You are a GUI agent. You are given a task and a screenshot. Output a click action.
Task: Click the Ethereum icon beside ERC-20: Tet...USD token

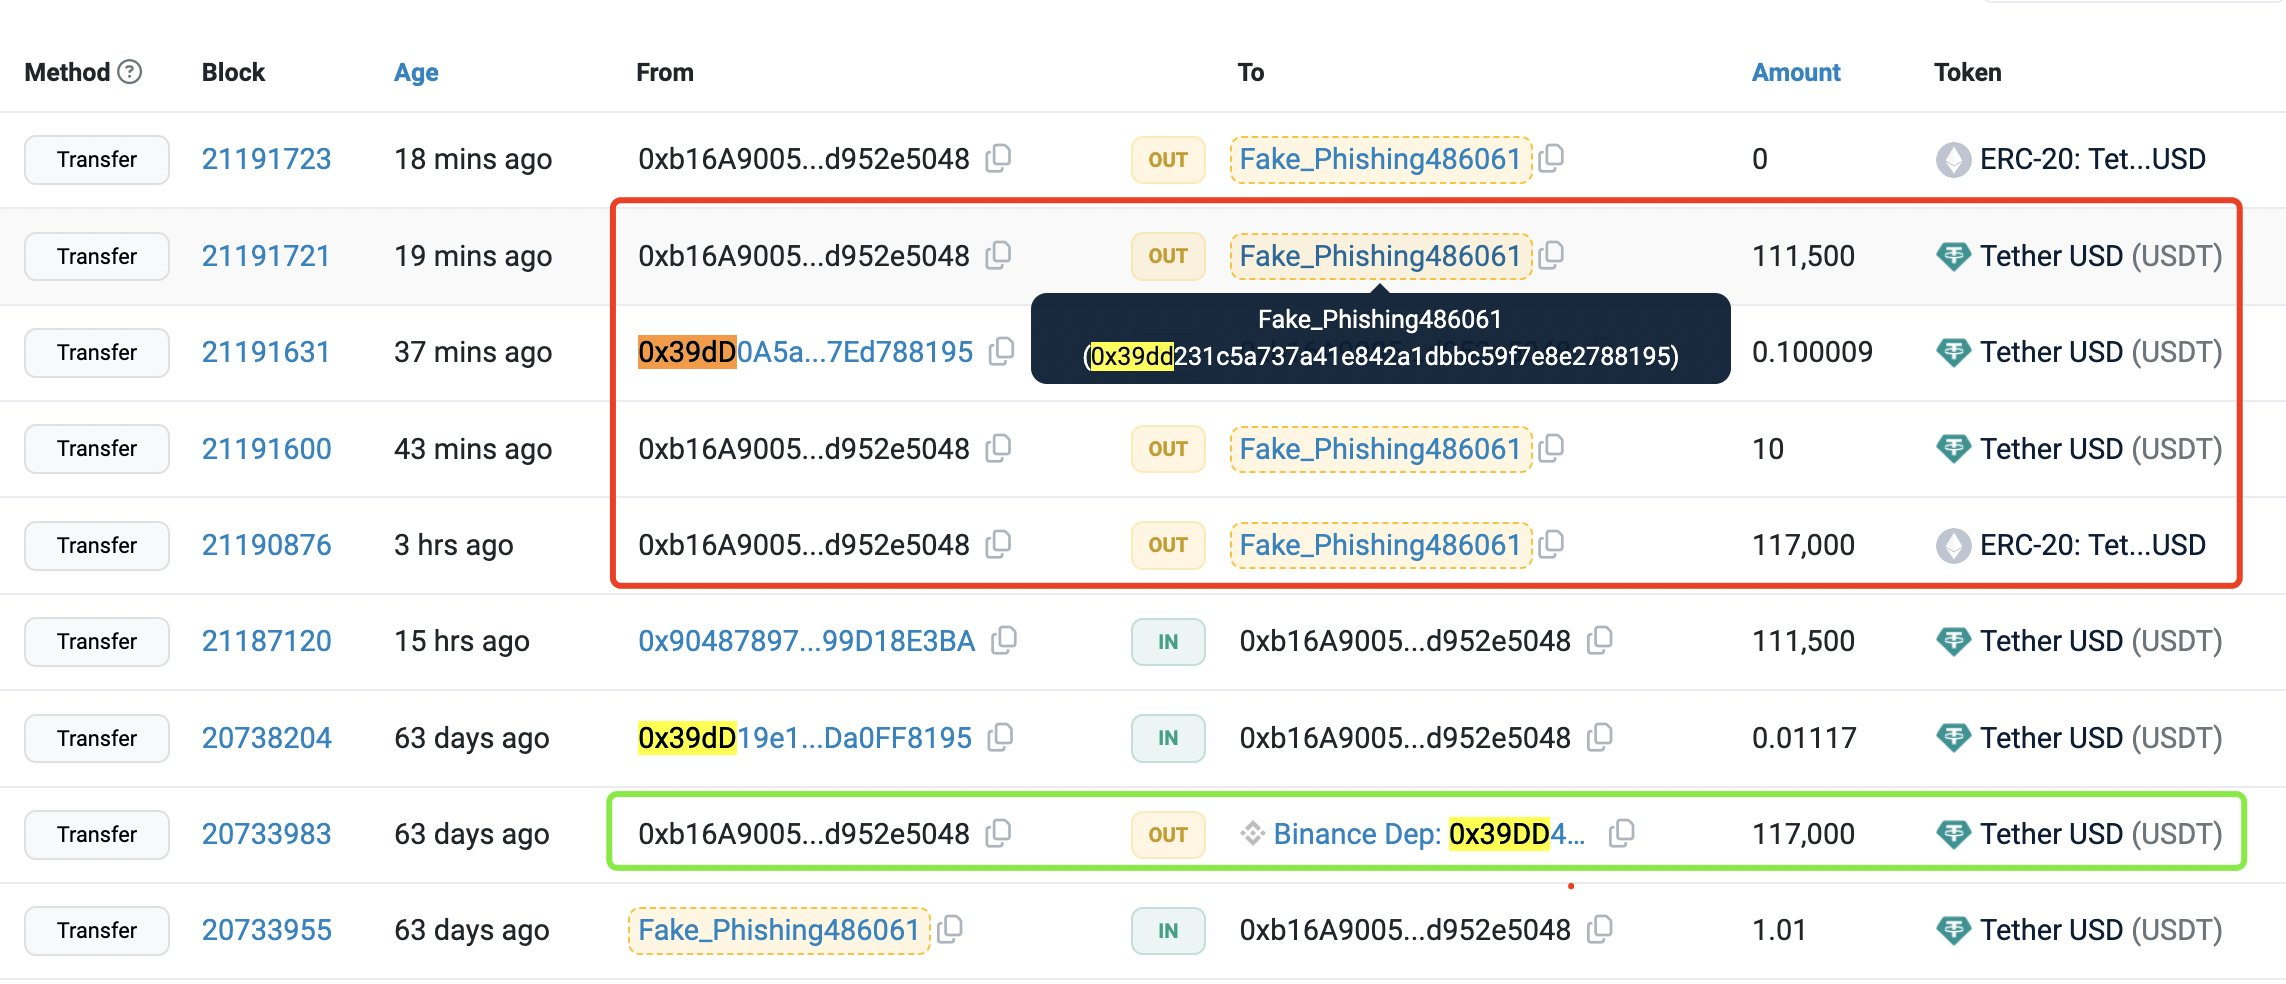point(1952,159)
